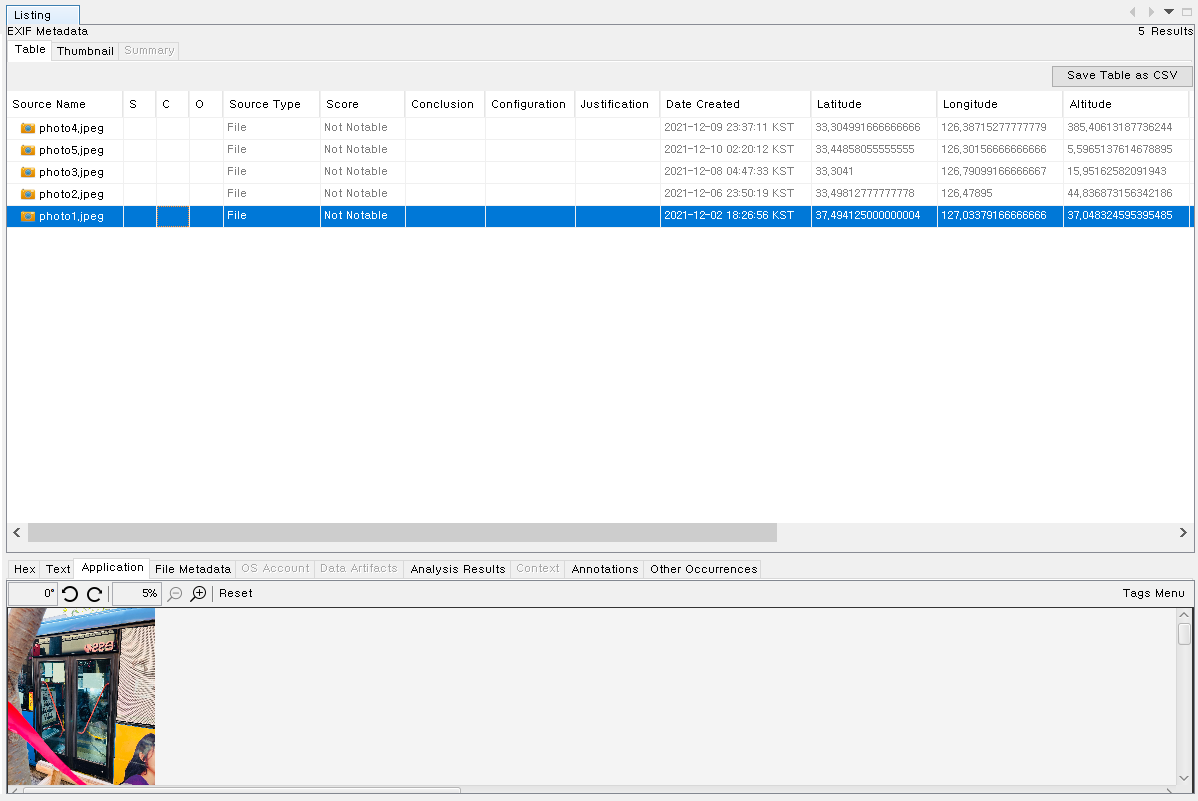1198x801 pixels.
Task: Open the Listing tab
Action: pyautogui.click(x=42, y=15)
